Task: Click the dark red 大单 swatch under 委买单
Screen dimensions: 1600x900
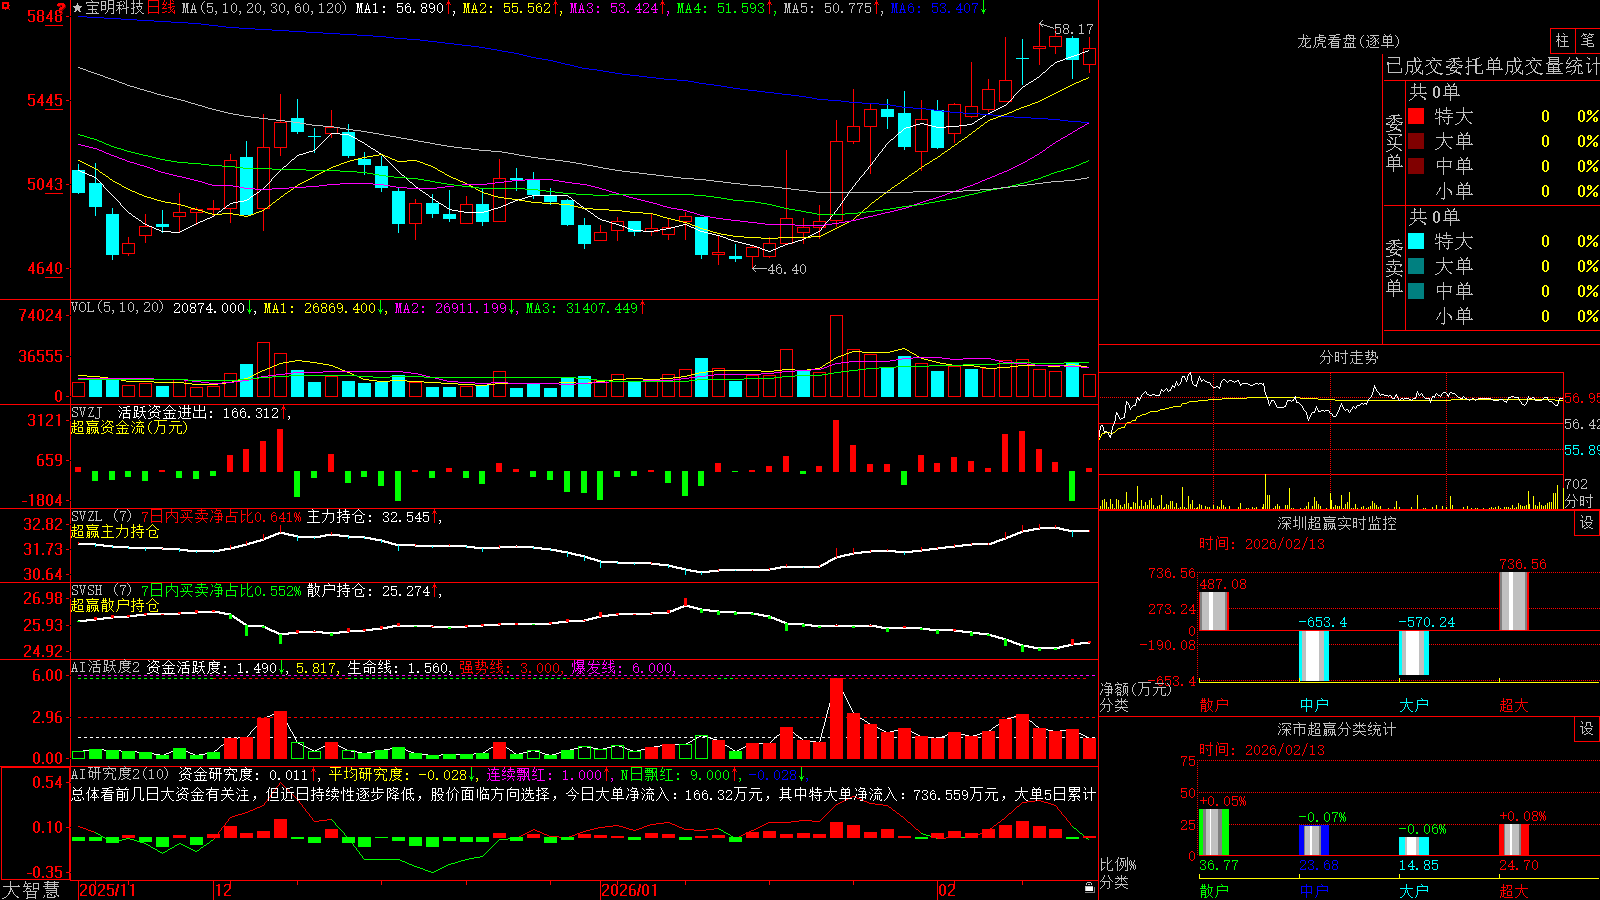Action: [x=1416, y=141]
